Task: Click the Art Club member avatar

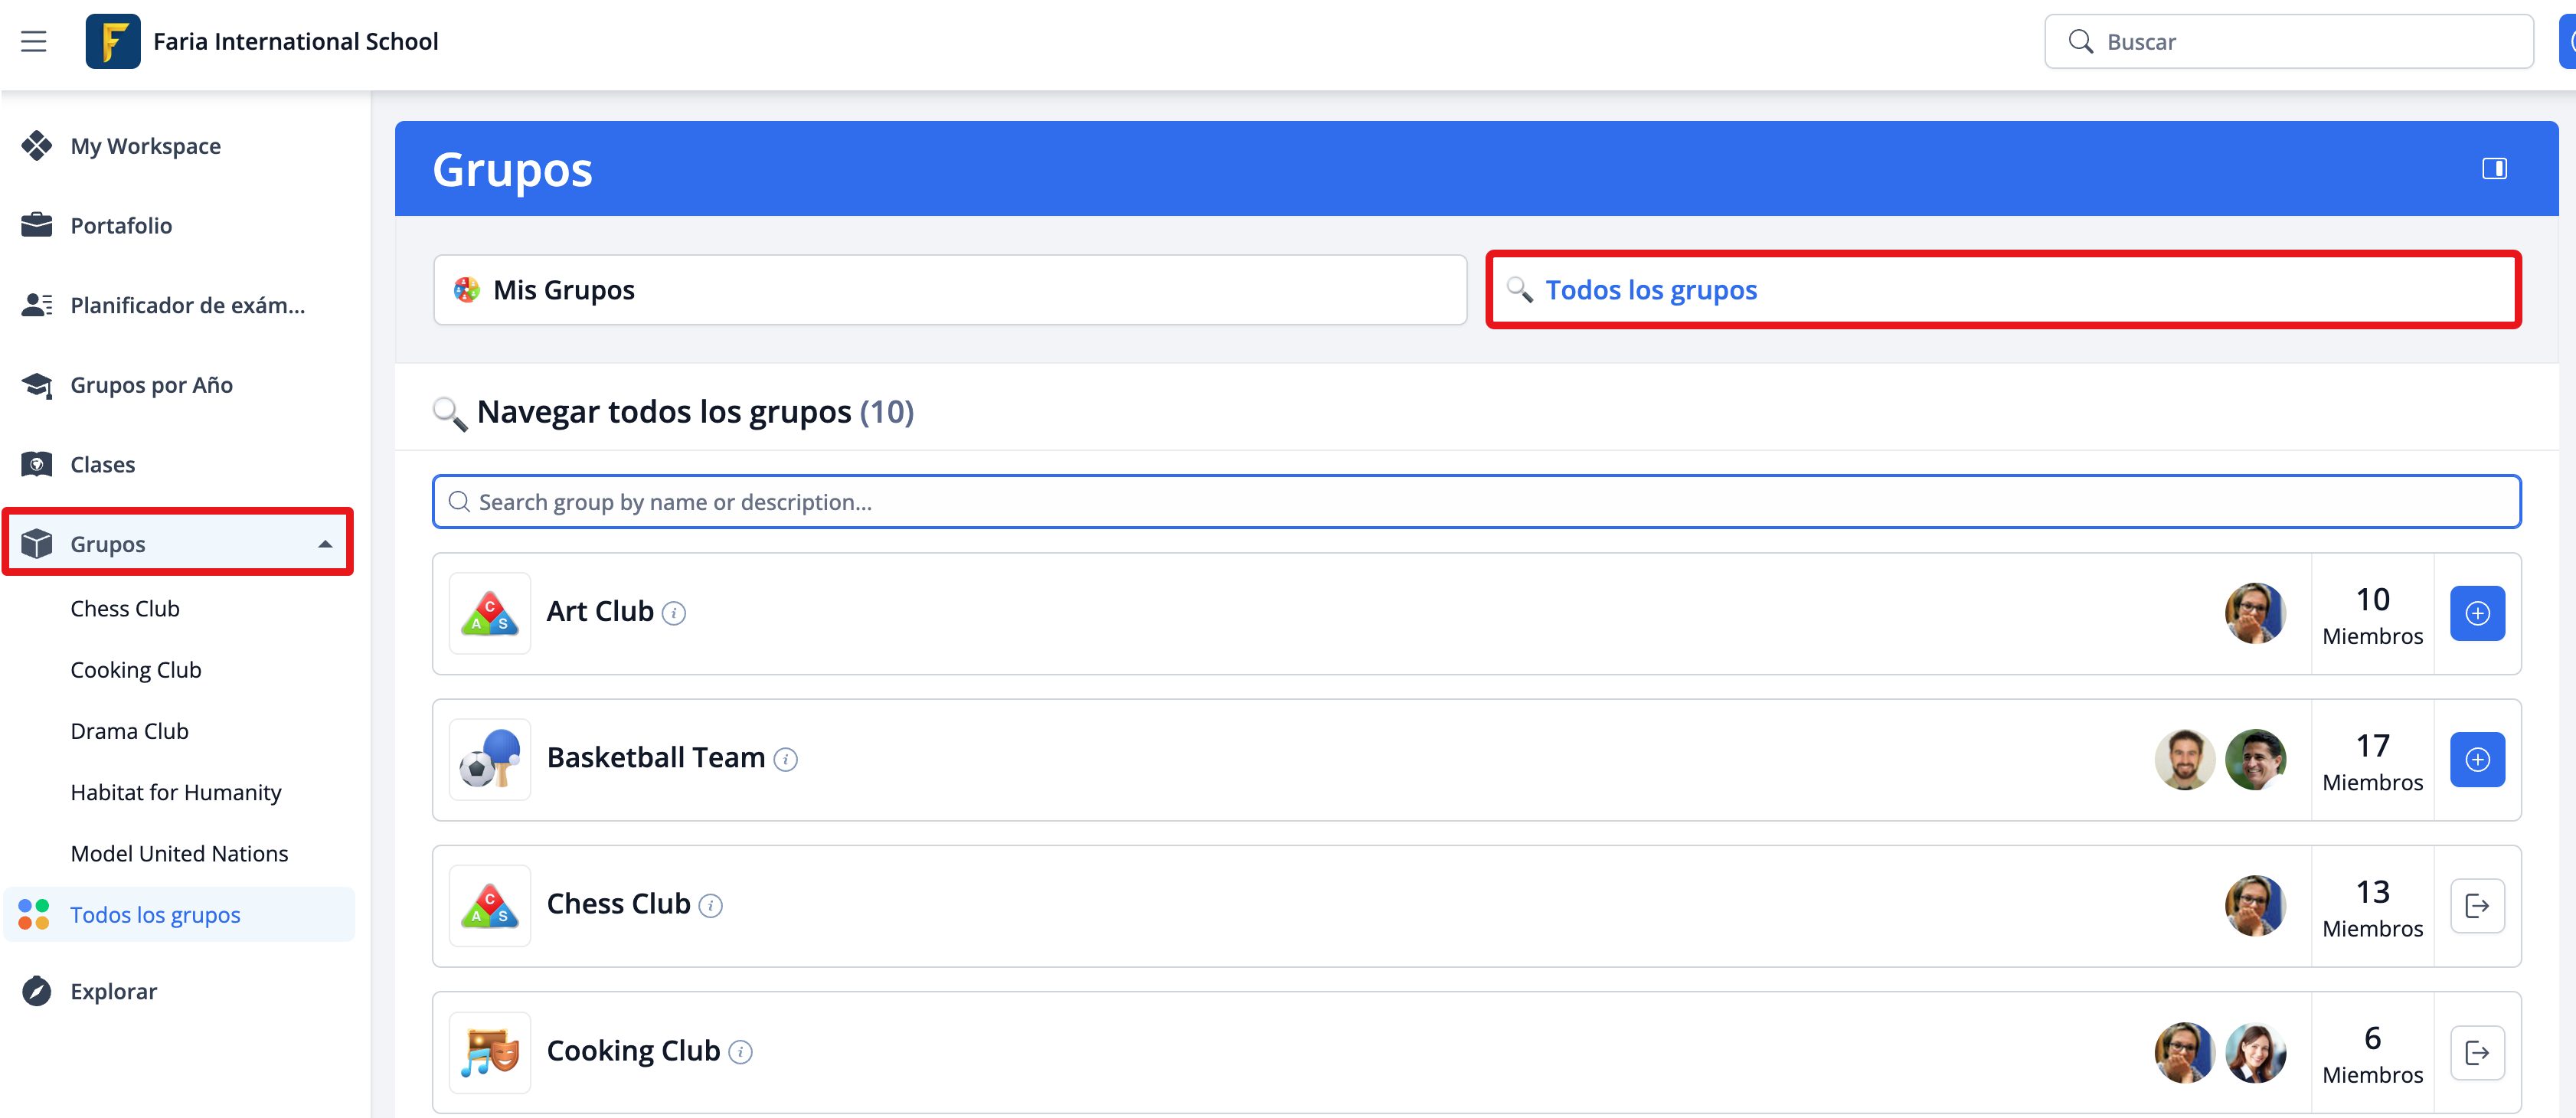Action: click(2254, 613)
